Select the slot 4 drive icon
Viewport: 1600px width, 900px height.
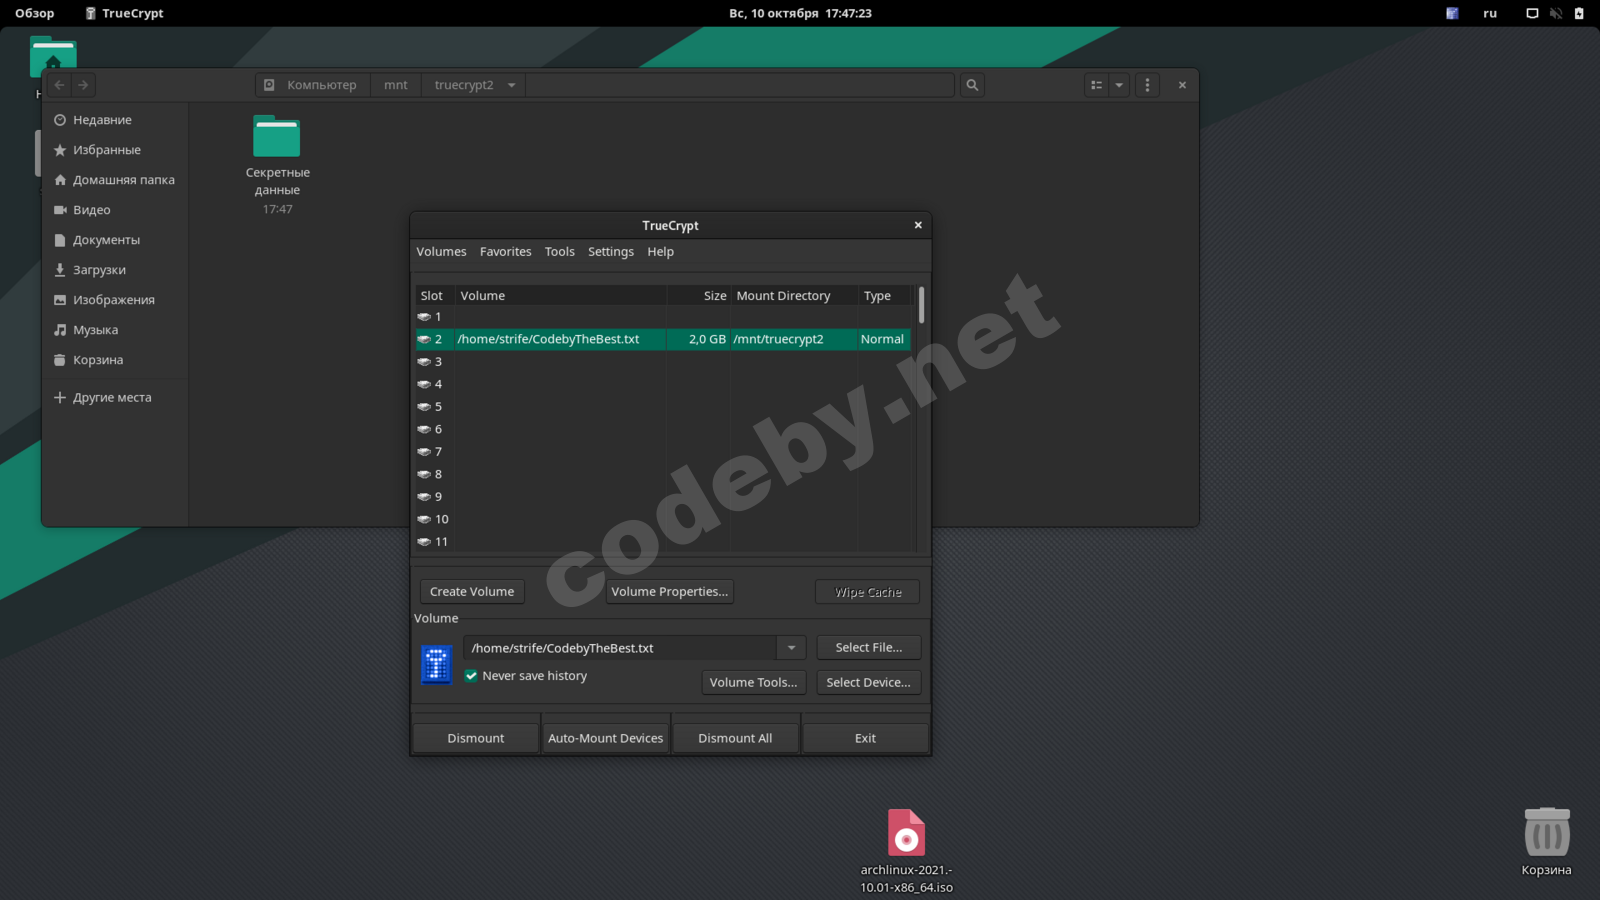click(x=424, y=384)
